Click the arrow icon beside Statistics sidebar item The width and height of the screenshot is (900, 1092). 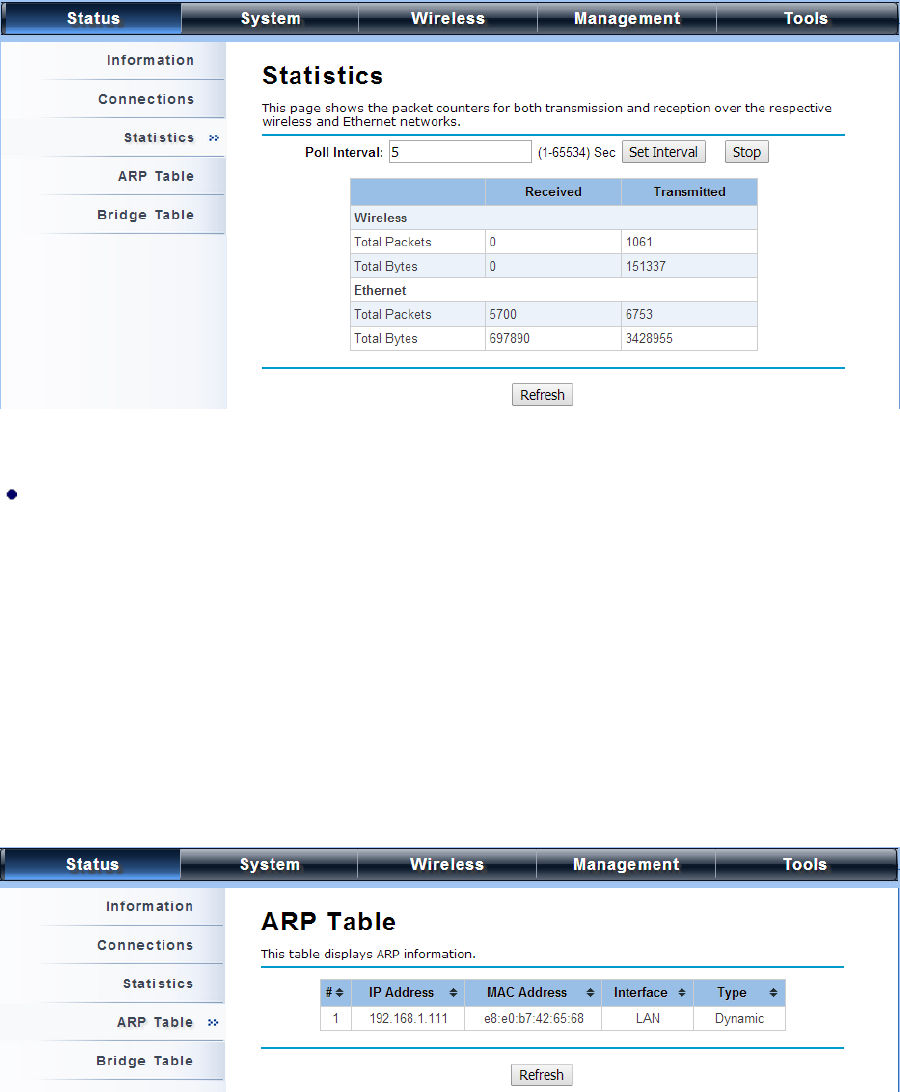point(214,138)
